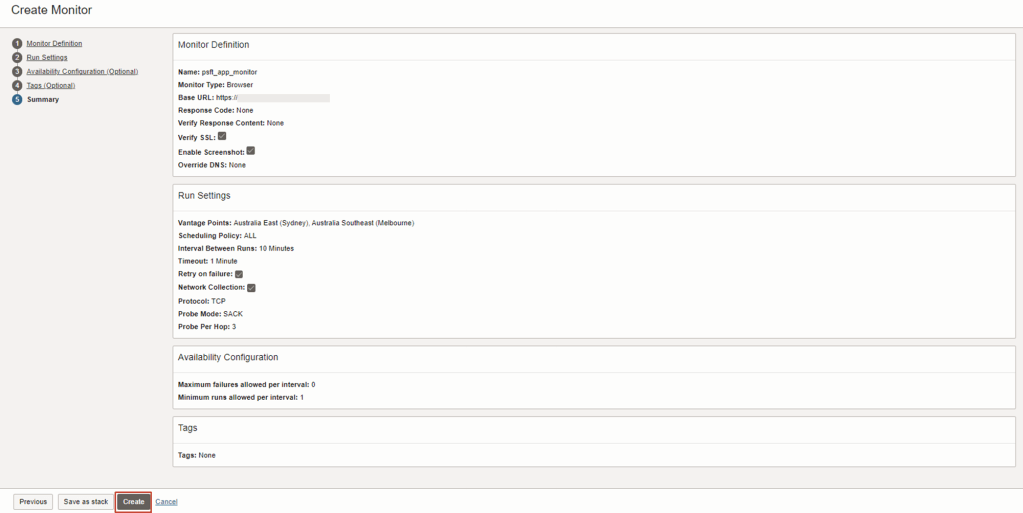Screen dimensions: 1023x513
Task: Toggle the Enable Screenshot checkbox
Action: [x=251, y=151]
